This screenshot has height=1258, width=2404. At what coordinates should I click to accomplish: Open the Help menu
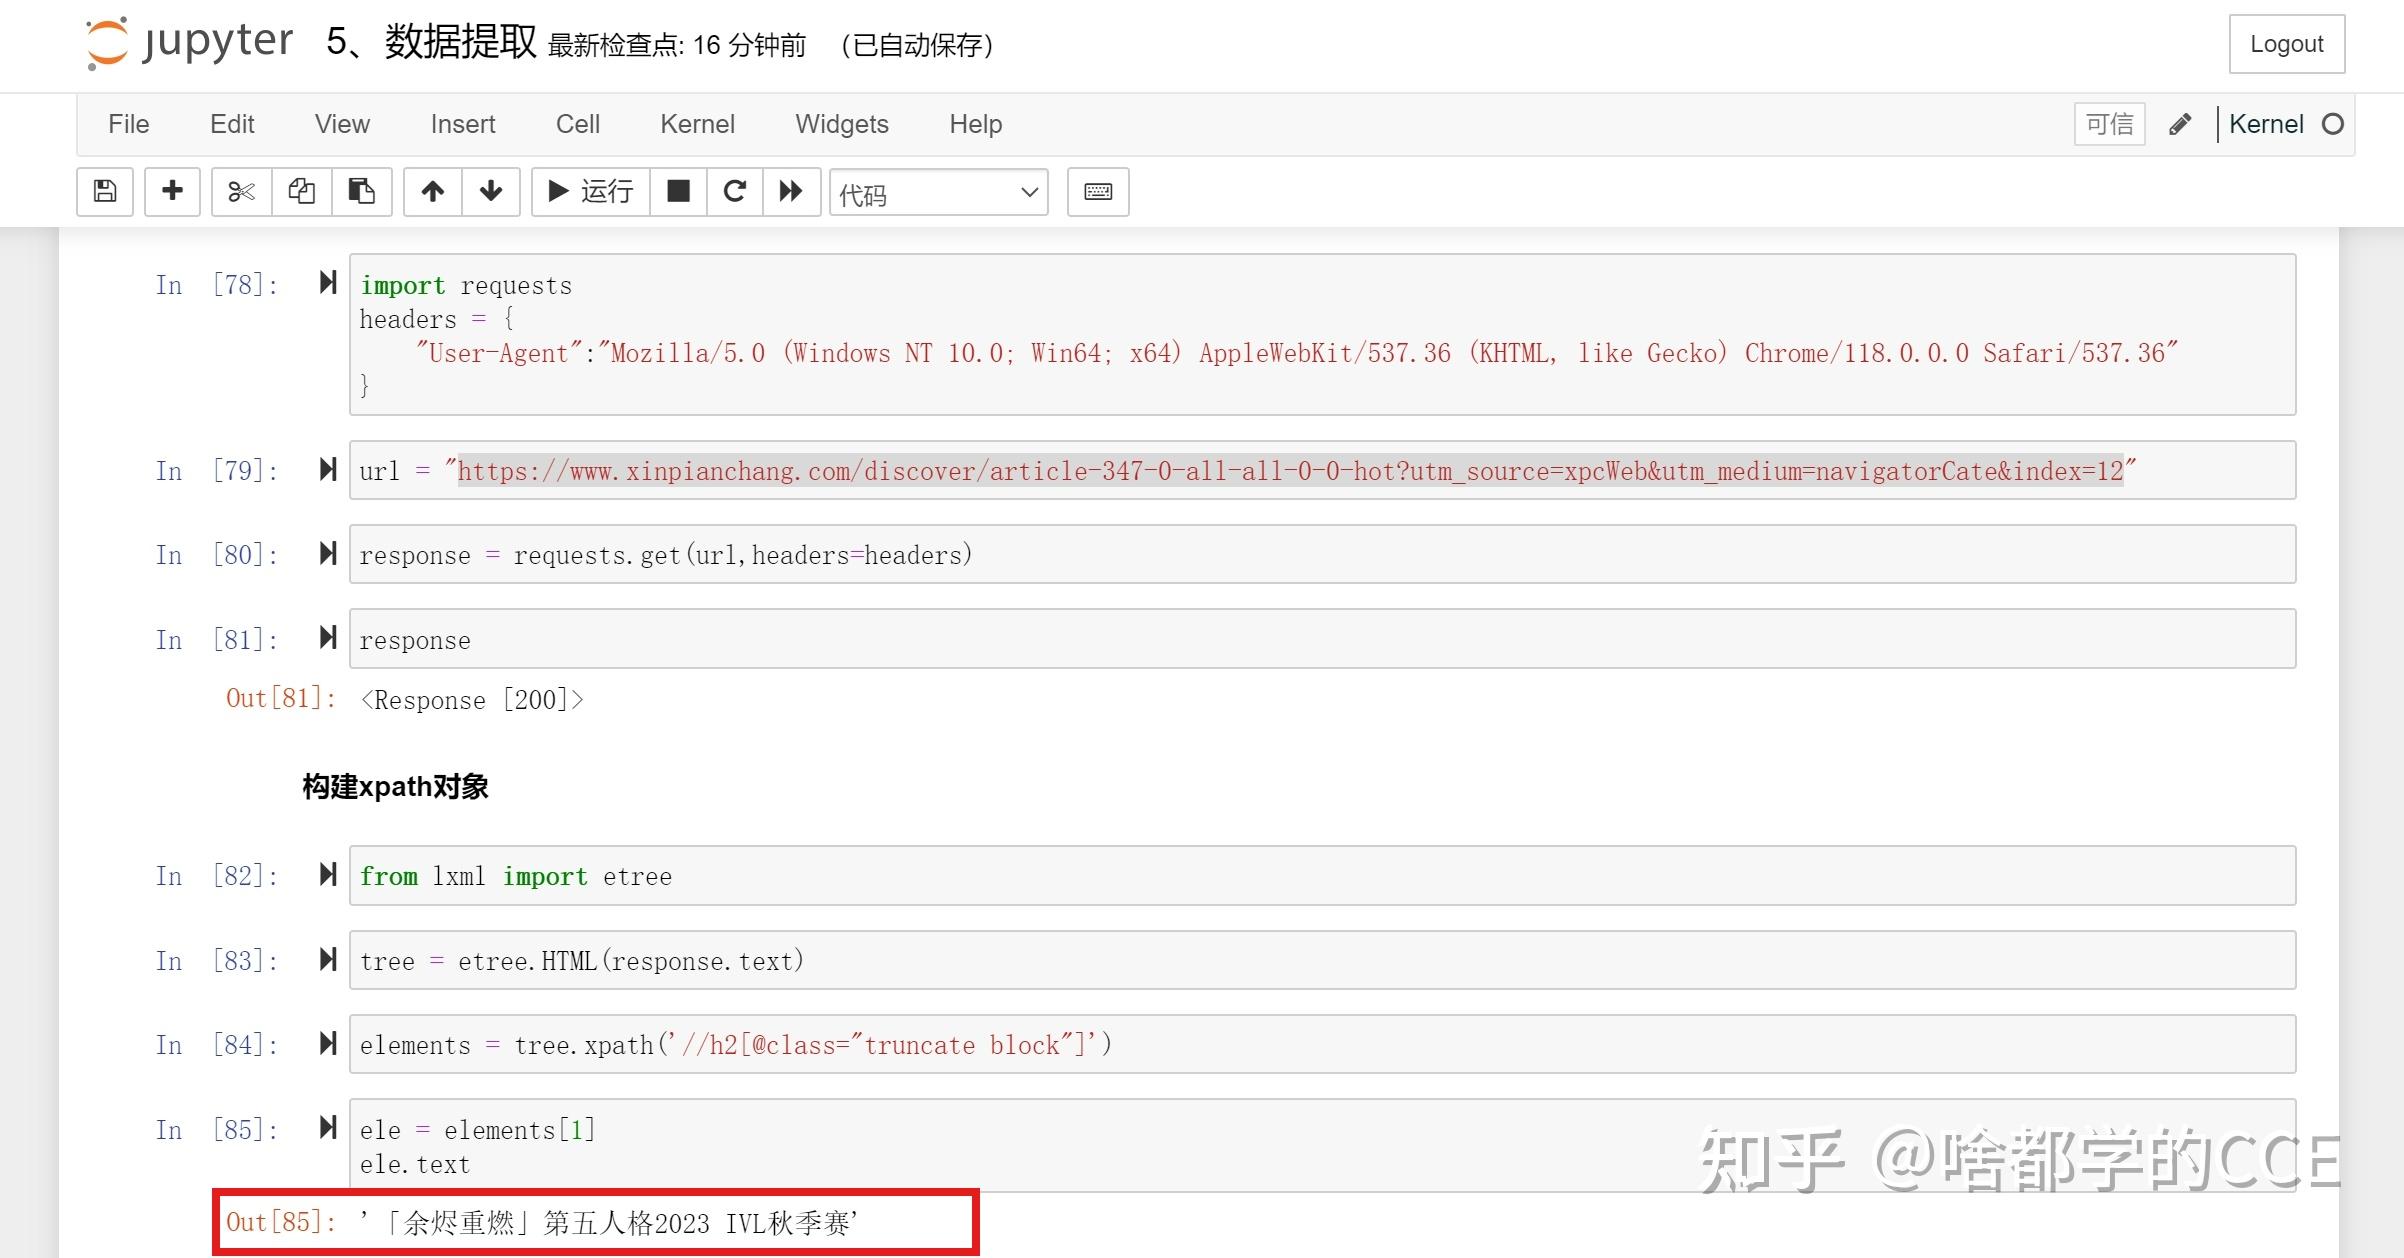coord(976,124)
